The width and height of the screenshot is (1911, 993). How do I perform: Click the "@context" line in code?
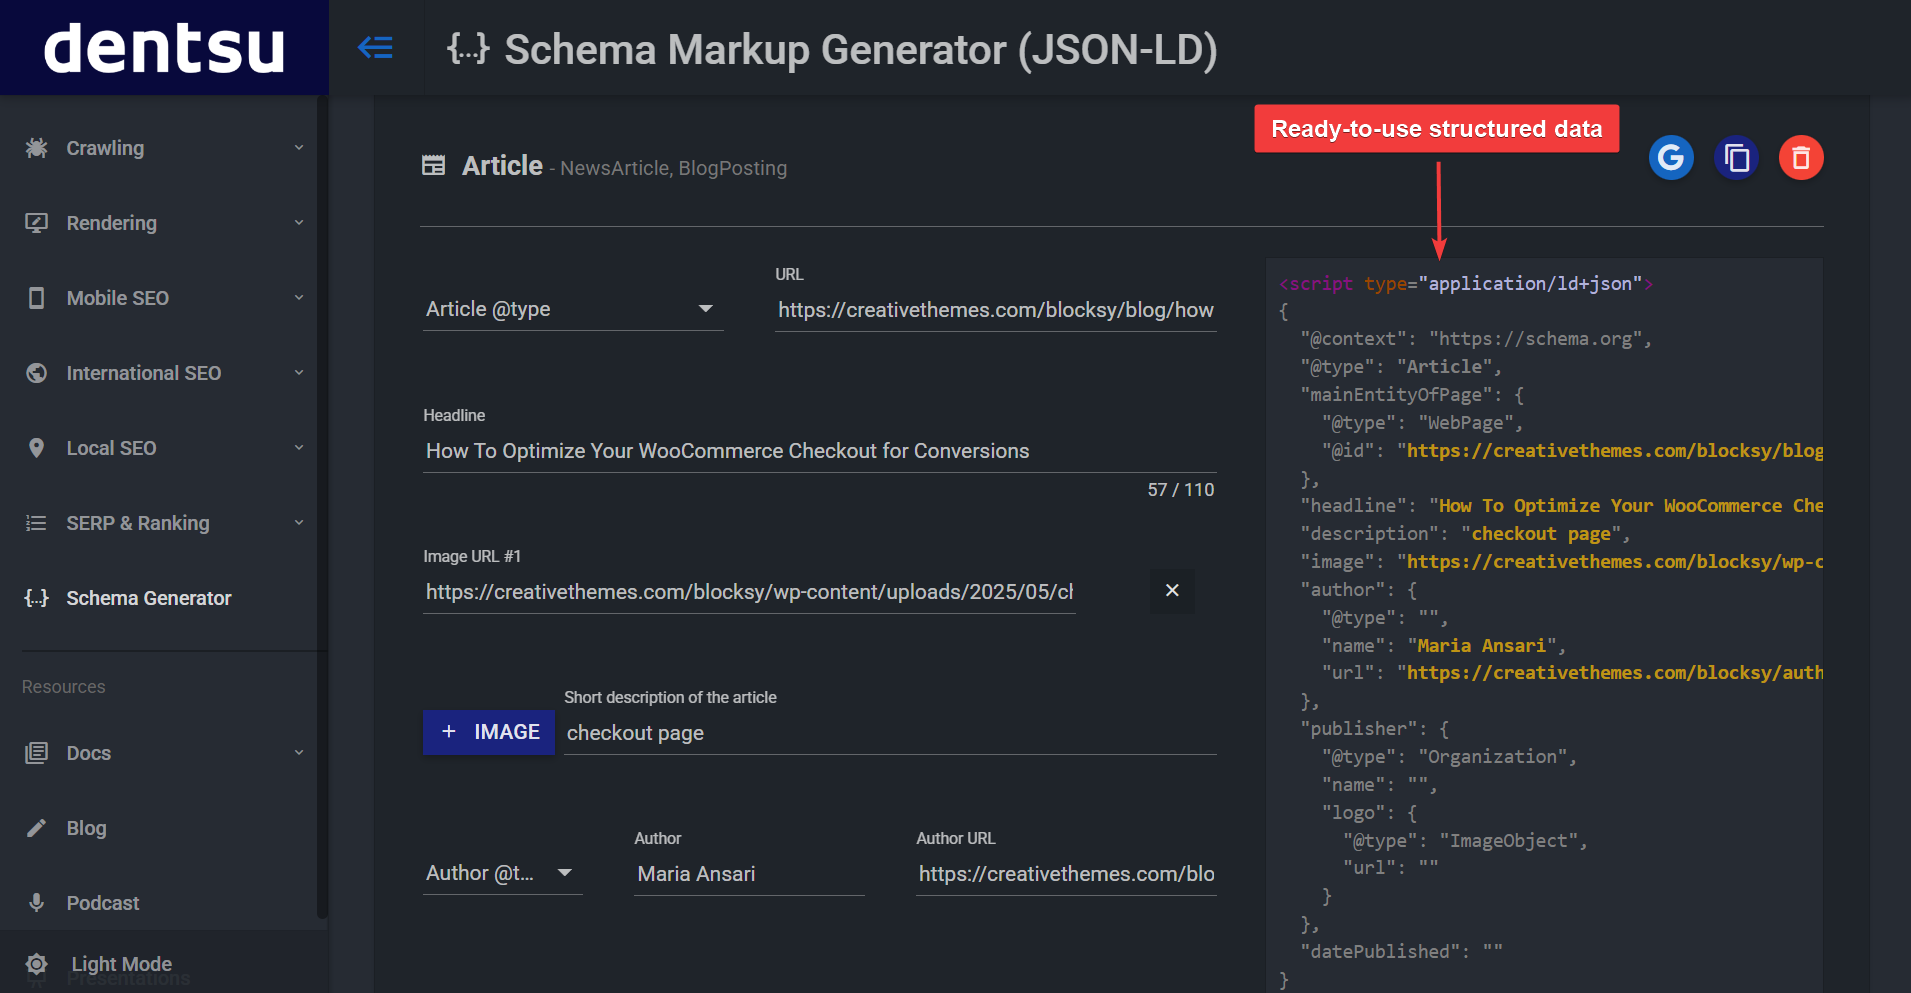point(1476,339)
